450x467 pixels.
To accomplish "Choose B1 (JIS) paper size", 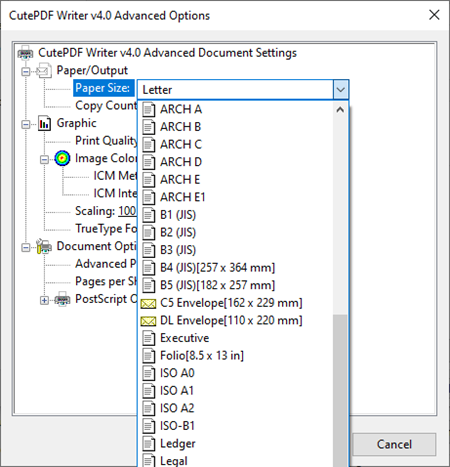I will [x=235, y=215].
